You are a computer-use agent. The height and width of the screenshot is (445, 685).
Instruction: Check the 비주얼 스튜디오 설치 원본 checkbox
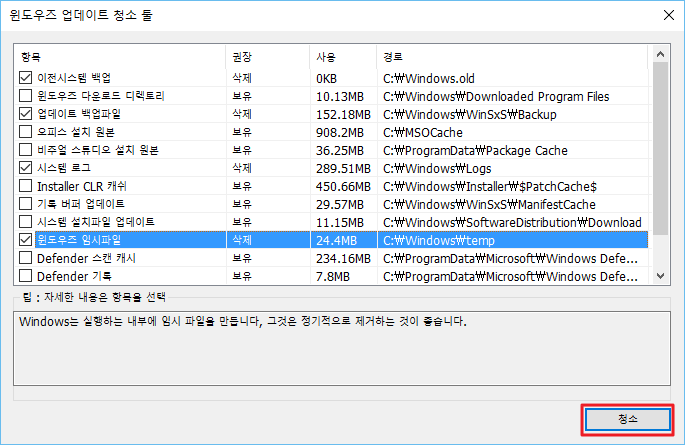(25, 150)
